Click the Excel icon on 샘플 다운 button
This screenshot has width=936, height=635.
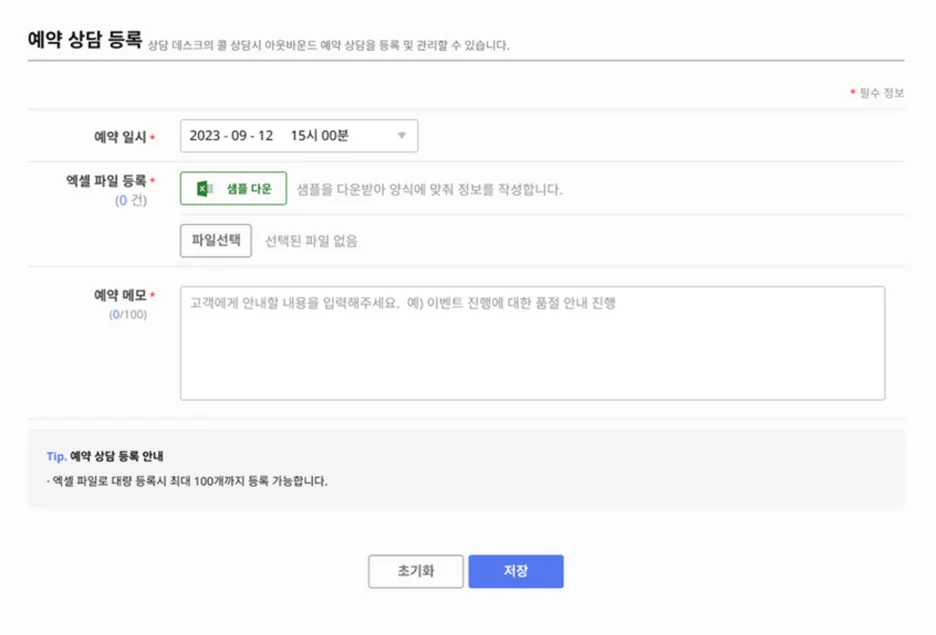pos(205,188)
